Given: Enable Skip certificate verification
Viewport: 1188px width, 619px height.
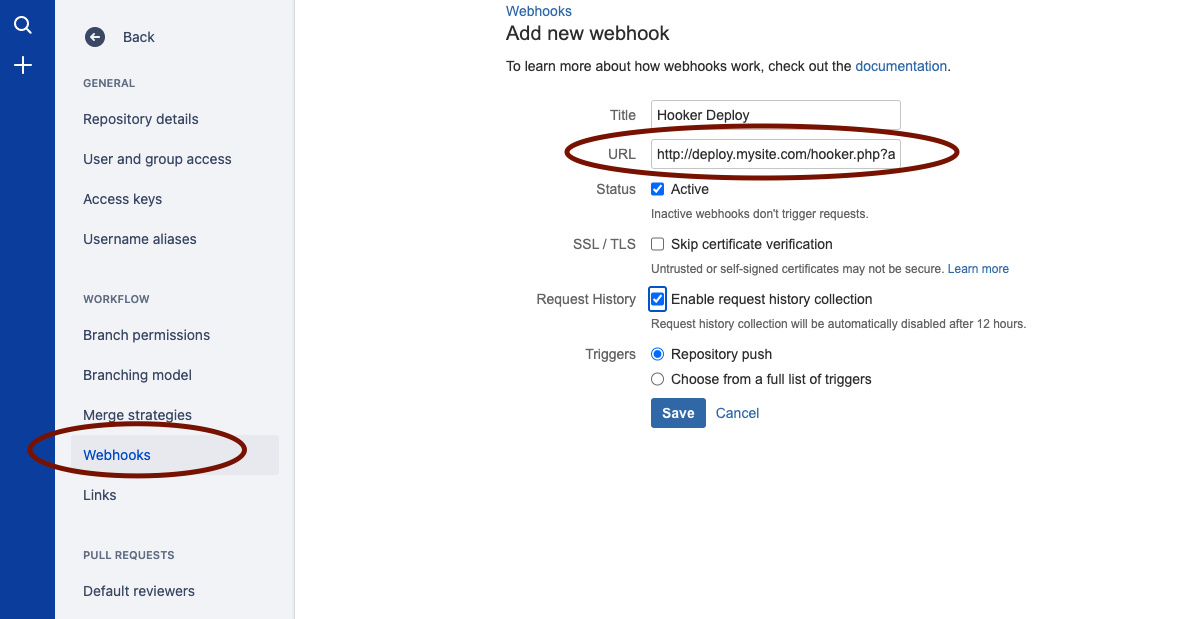Looking at the screenshot, I should pyautogui.click(x=657, y=244).
